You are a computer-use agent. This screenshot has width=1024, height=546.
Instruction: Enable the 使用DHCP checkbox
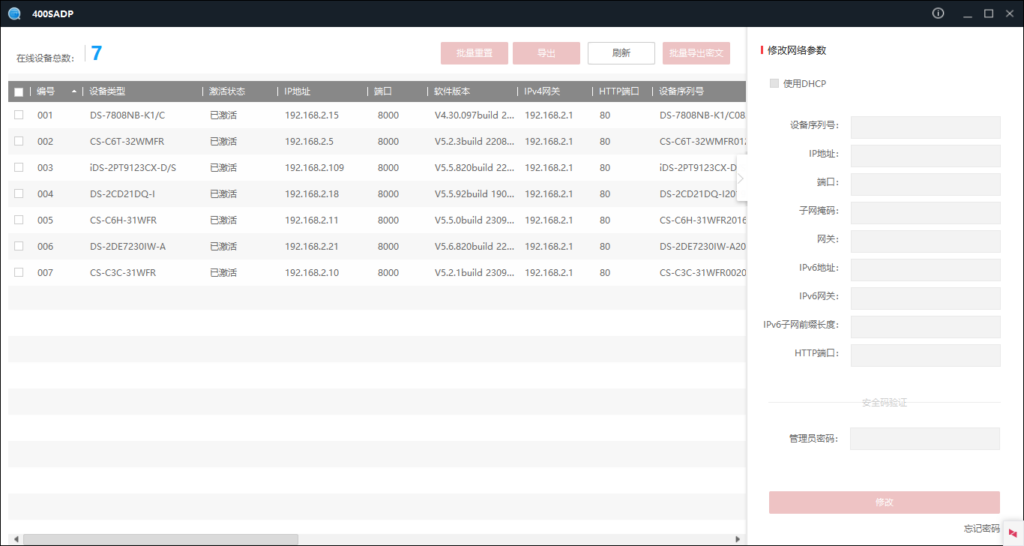point(774,83)
